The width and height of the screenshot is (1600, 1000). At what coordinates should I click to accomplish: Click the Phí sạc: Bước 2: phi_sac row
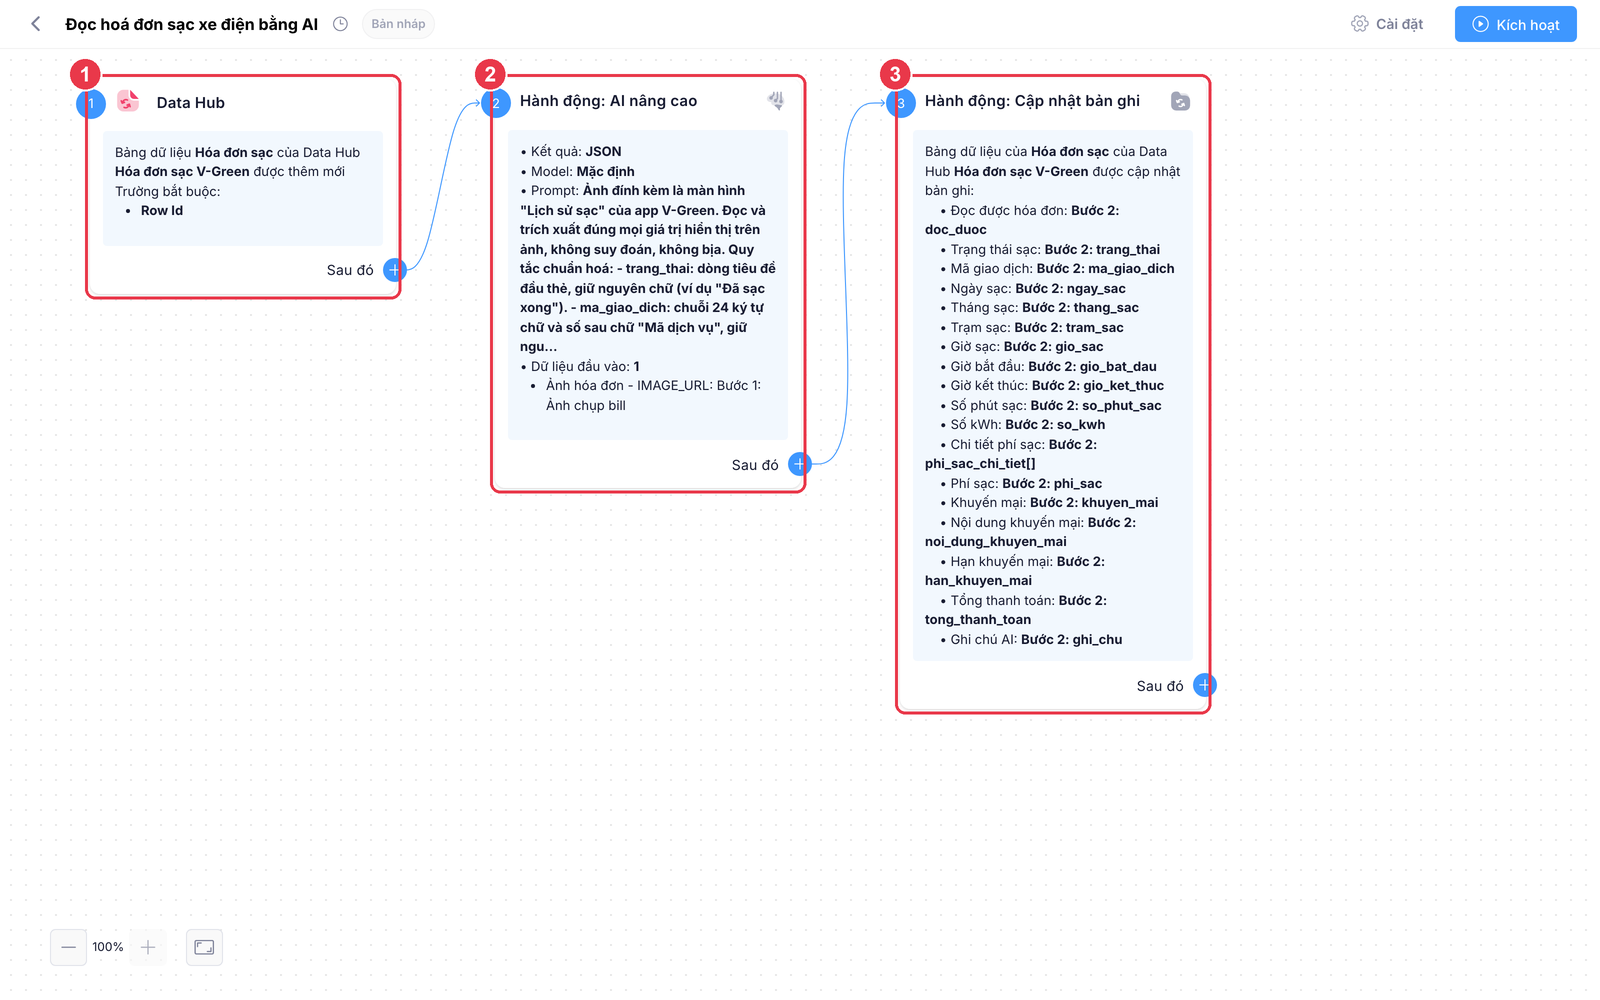click(x=1021, y=483)
